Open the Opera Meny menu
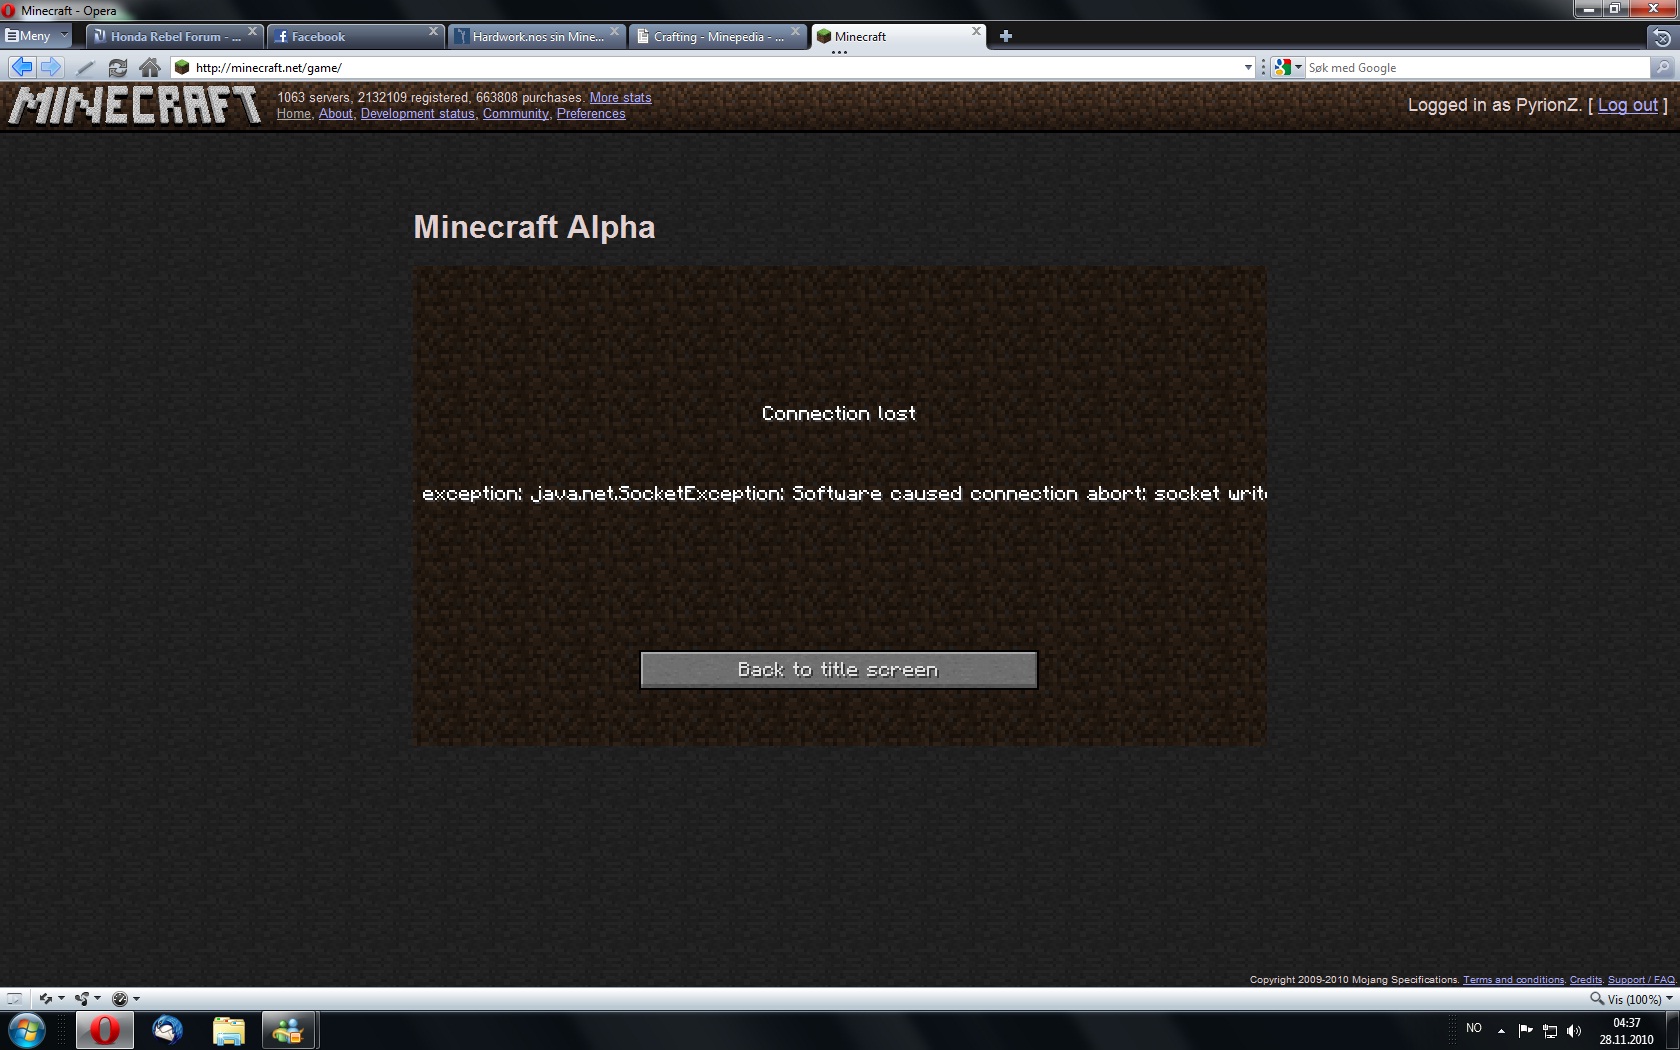Viewport: 1680px width, 1050px height. [x=36, y=36]
